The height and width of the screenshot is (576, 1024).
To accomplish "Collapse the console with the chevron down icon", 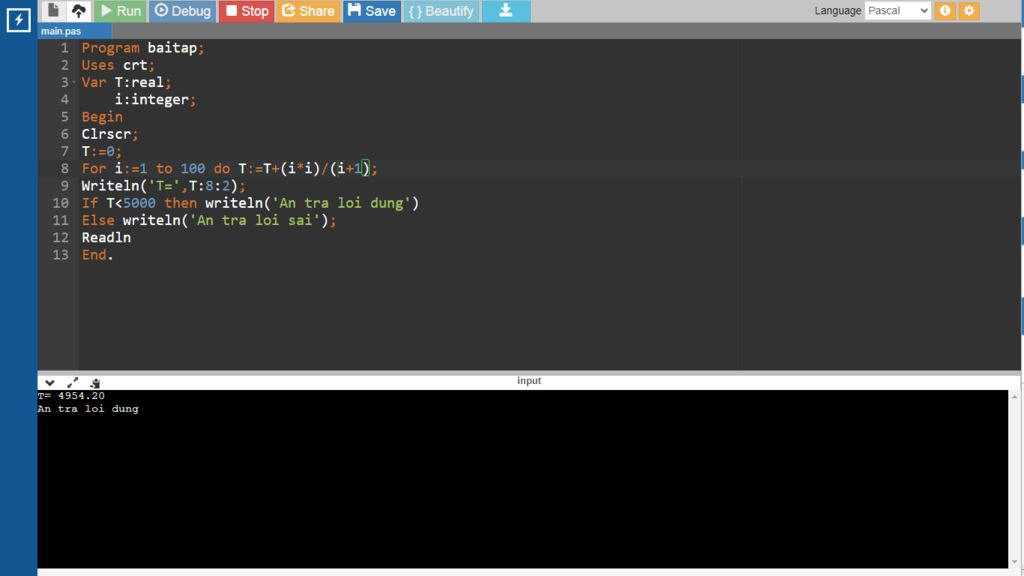I will tap(50, 383).
